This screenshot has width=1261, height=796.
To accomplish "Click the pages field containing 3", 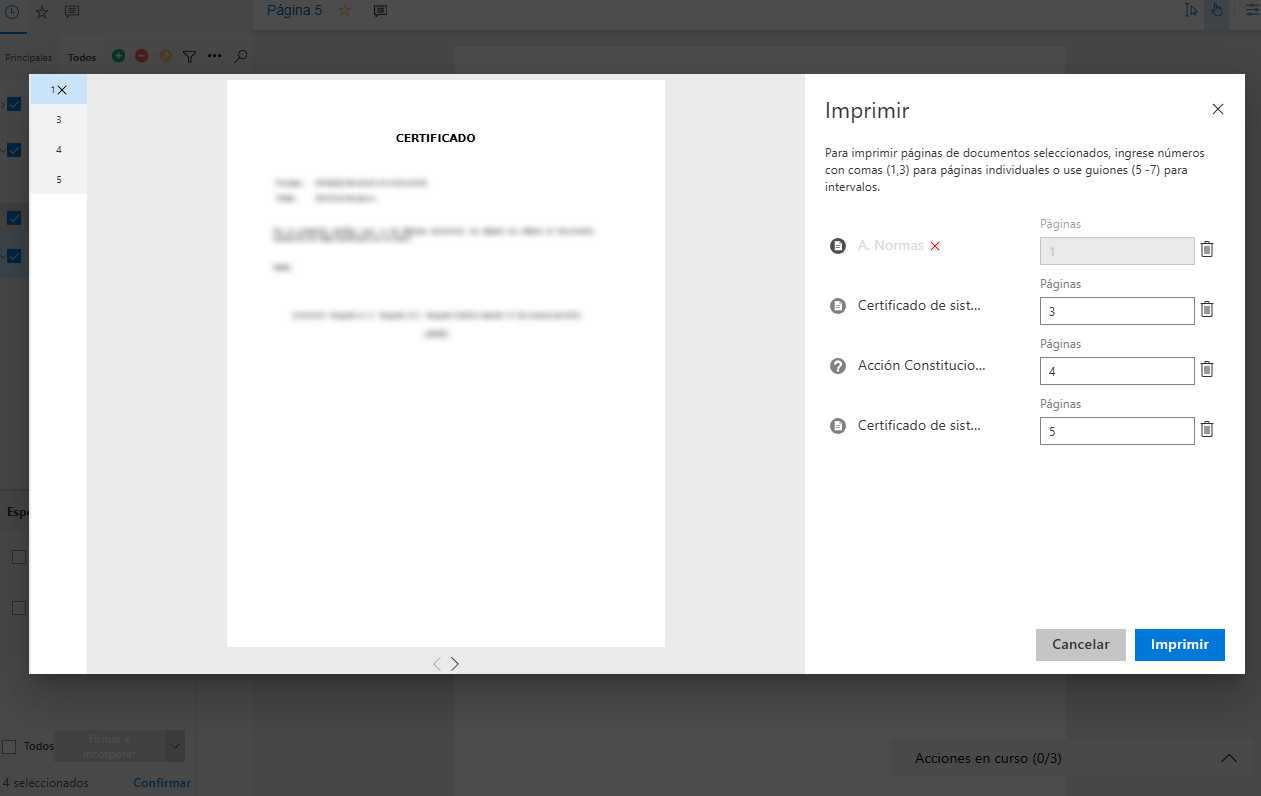I will click(x=1117, y=311).
